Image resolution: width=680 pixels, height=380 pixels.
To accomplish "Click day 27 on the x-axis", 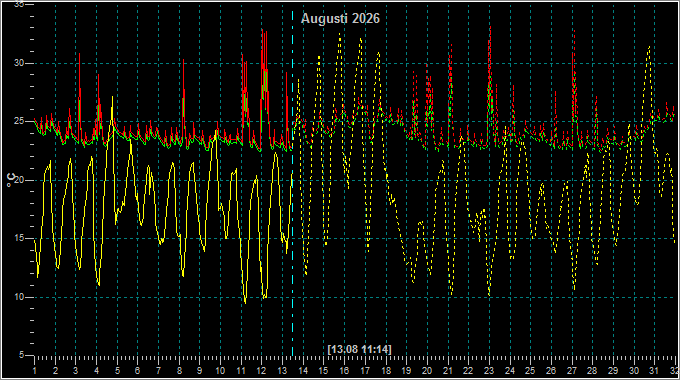I will 572,371.
